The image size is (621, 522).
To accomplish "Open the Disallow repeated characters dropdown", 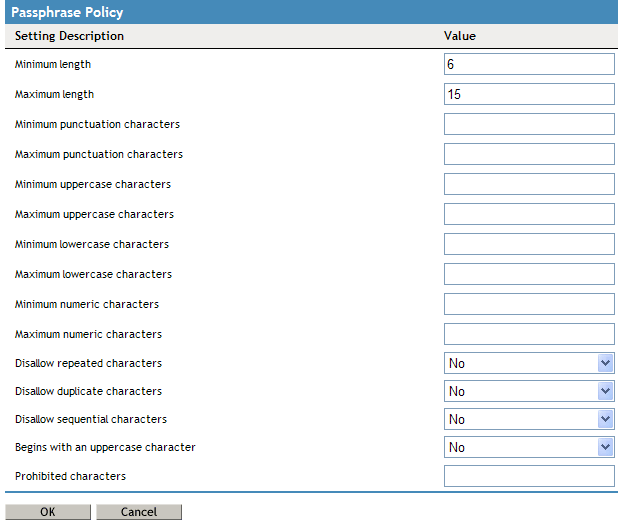I will (529, 363).
